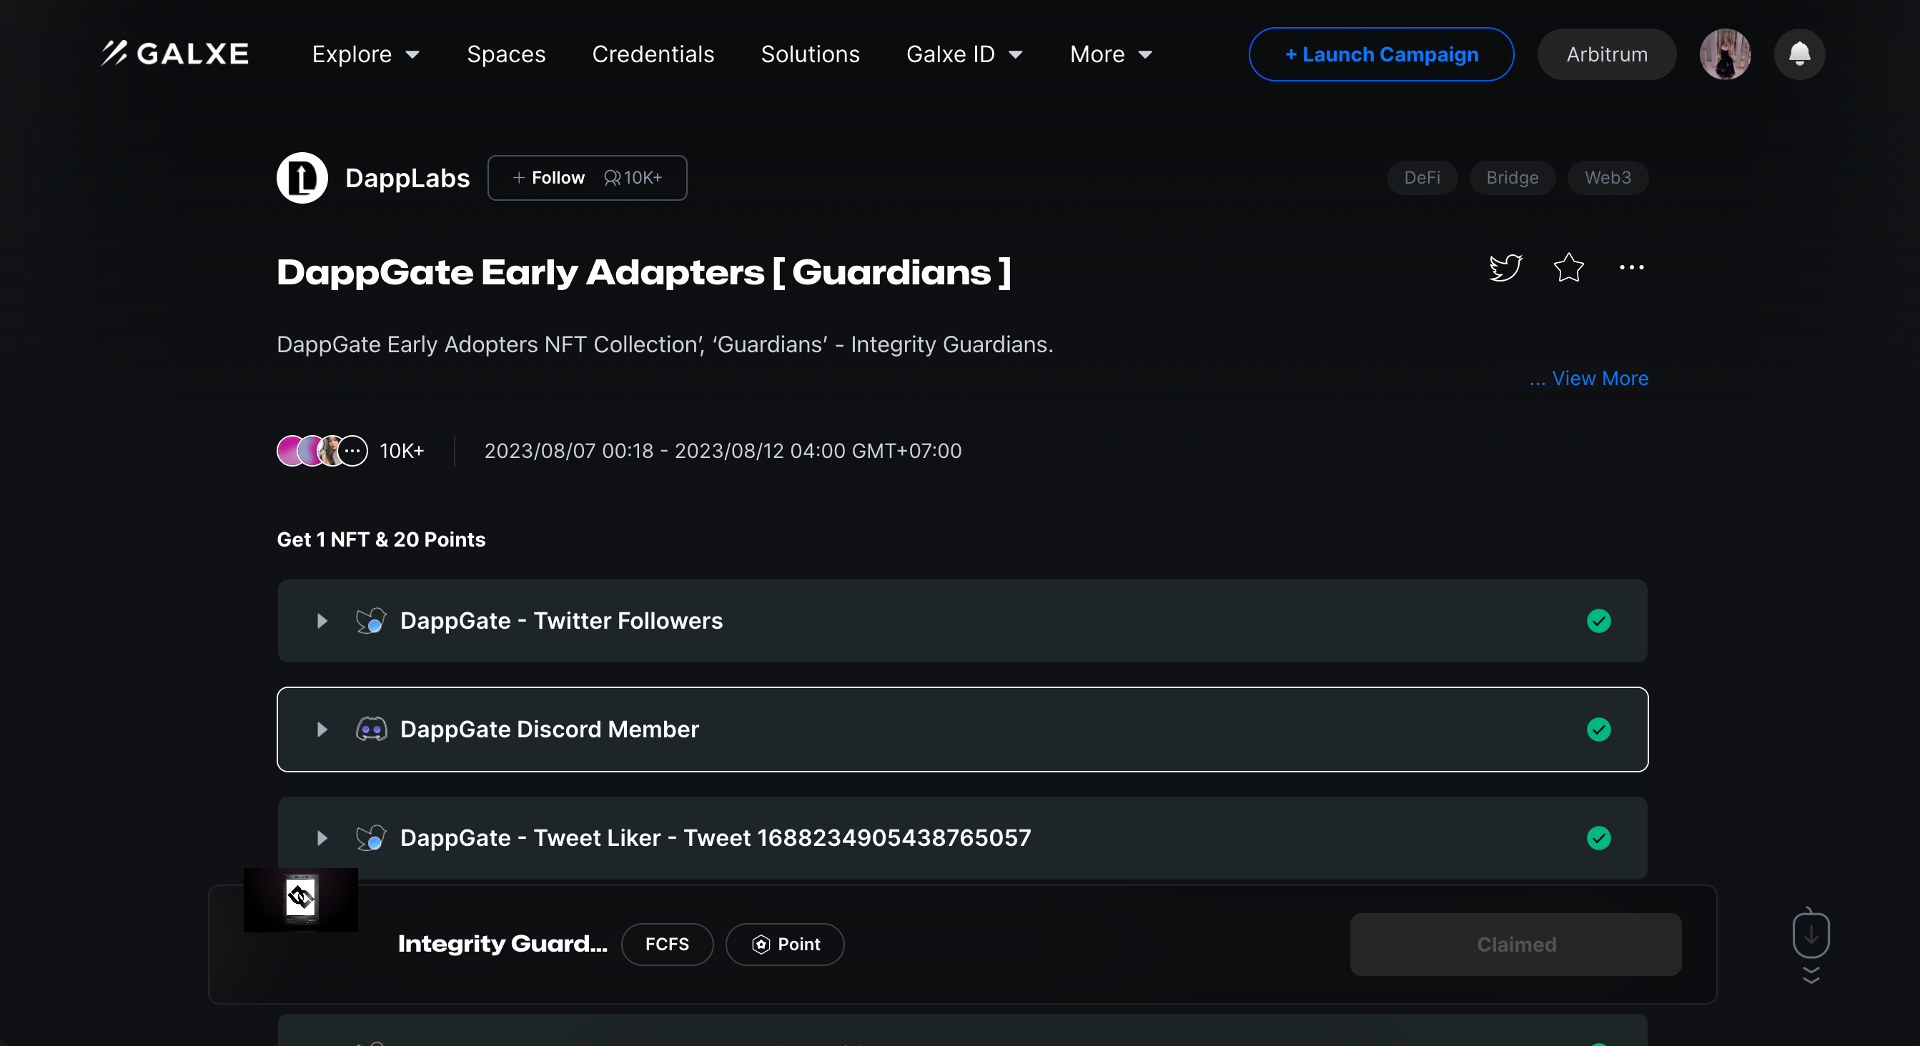Screen dimensions: 1920x1046
Task: Open the three-dots options menu
Action: click(x=1632, y=267)
